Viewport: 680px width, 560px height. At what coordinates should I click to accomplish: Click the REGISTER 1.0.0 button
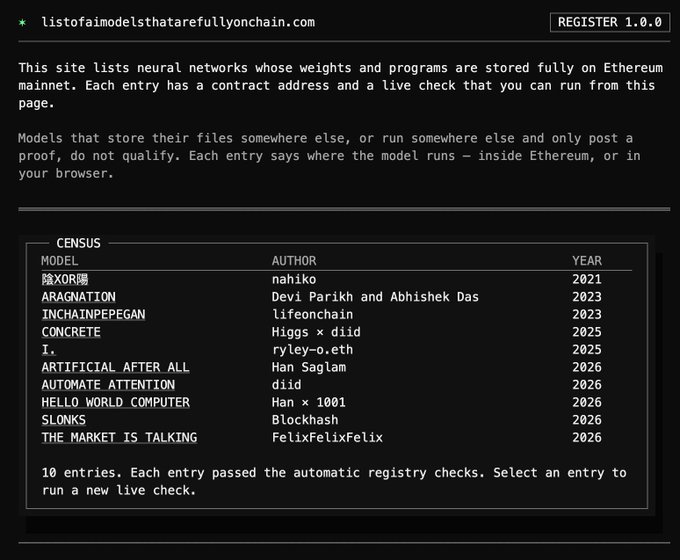pyautogui.click(x=610, y=22)
